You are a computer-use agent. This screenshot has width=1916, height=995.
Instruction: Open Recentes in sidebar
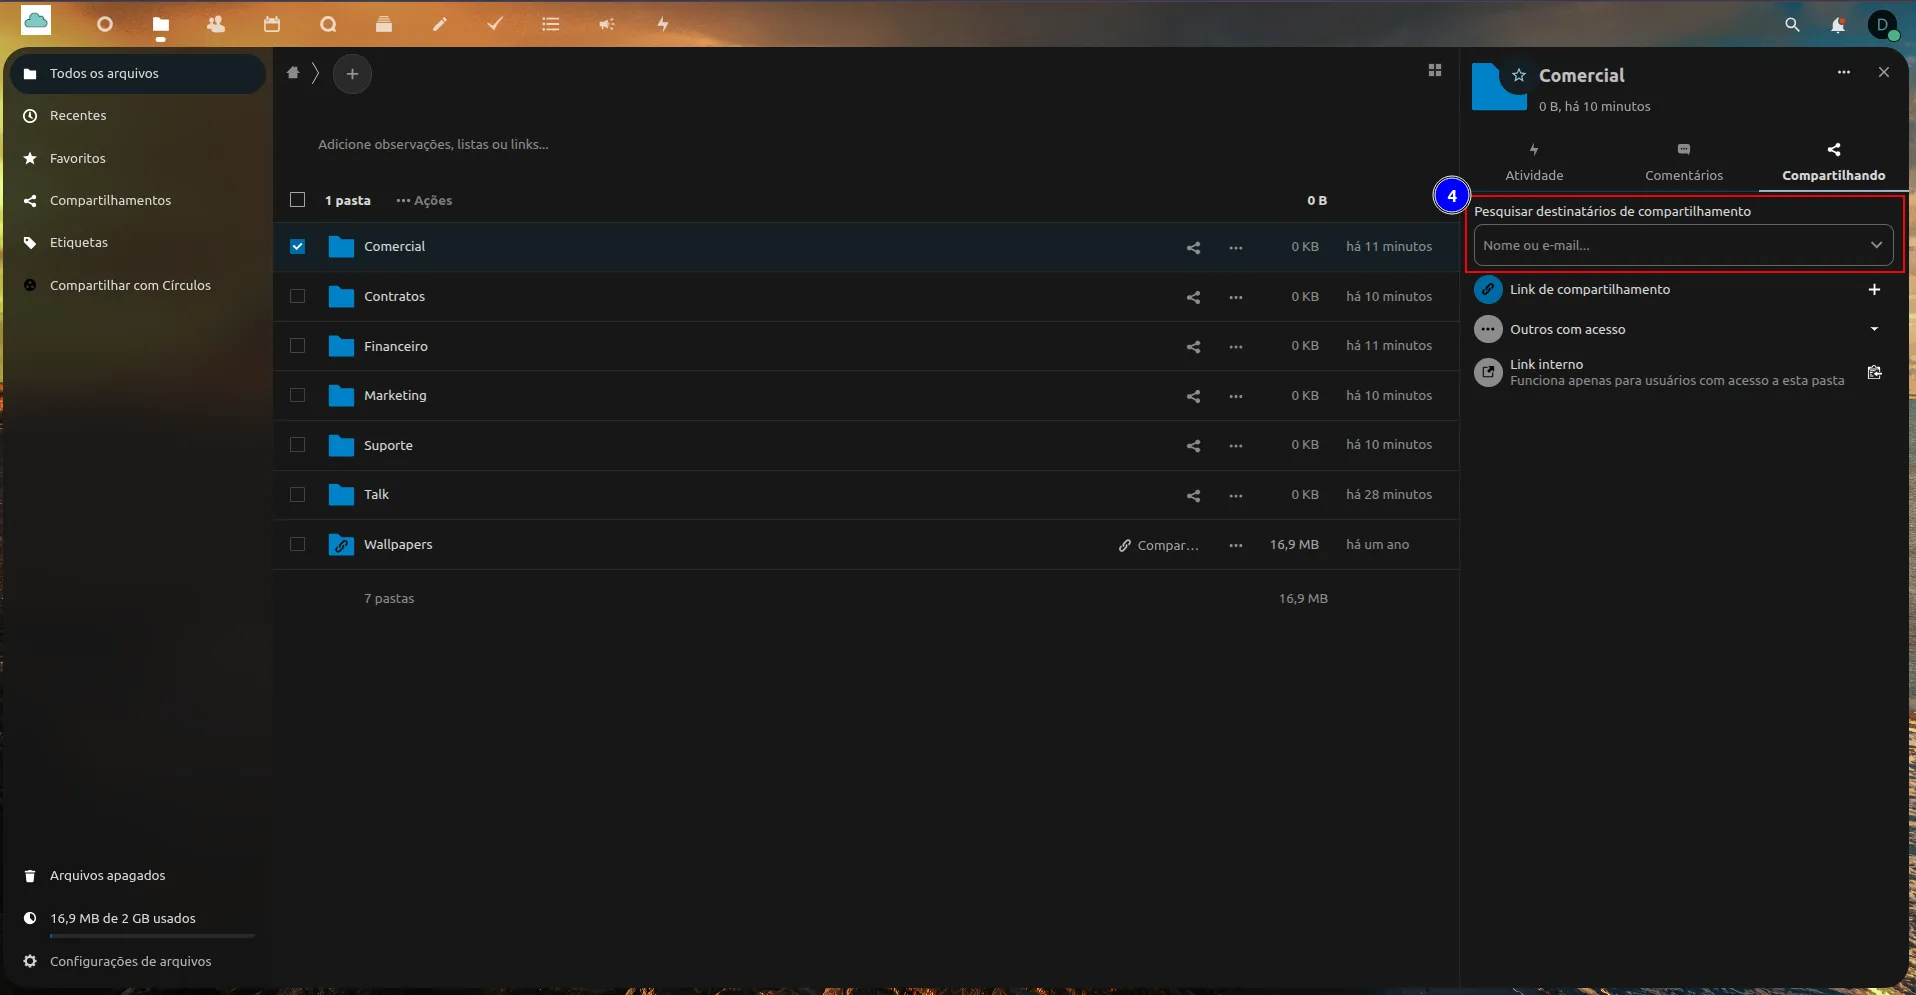[x=138, y=116]
